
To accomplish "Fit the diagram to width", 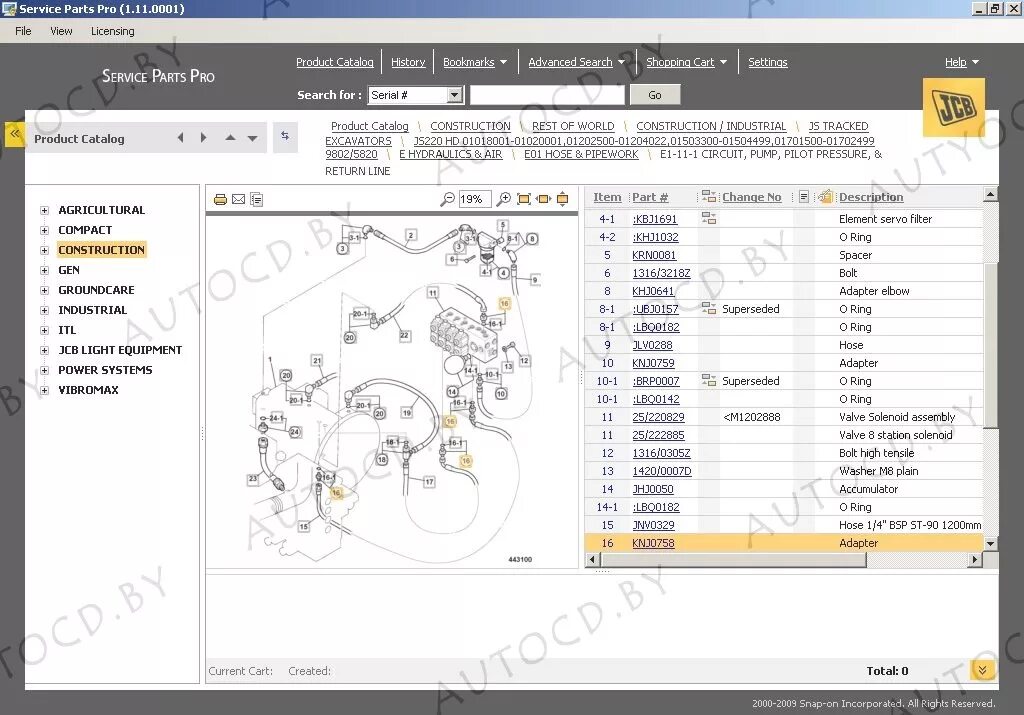I will pyautogui.click(x=543, y=199).
